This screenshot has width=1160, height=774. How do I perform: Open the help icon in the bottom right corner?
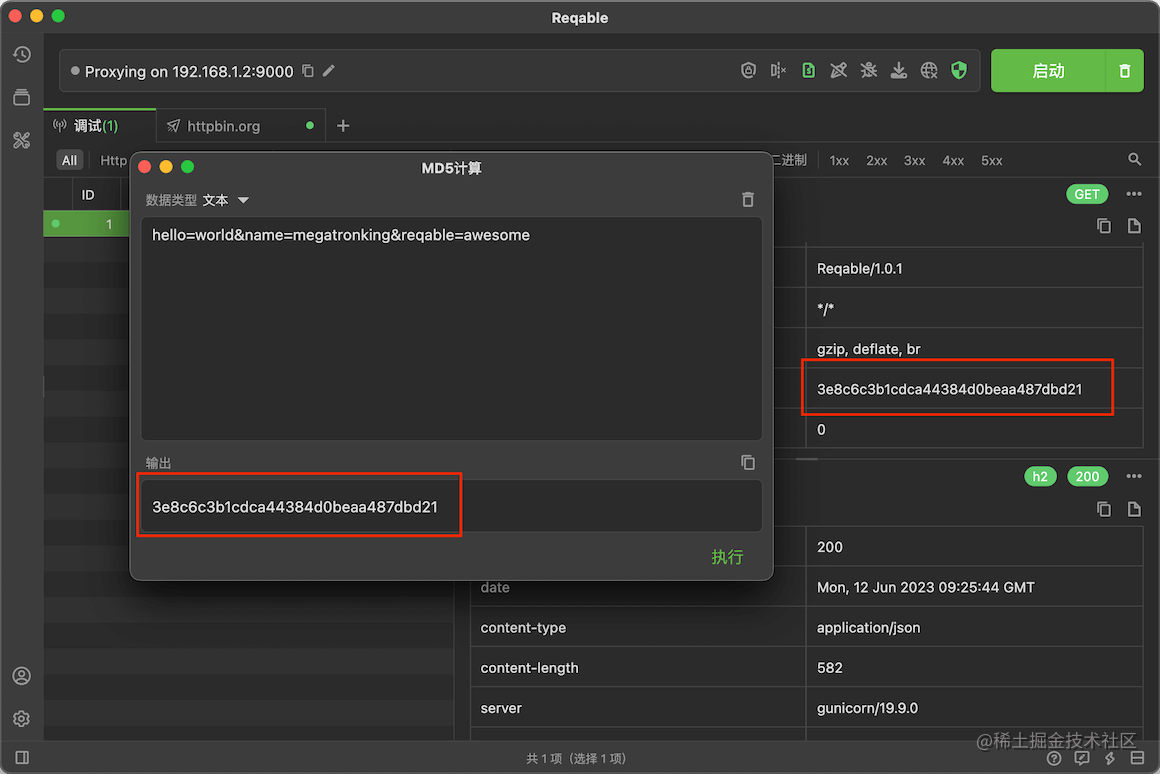pos(1054,757)
